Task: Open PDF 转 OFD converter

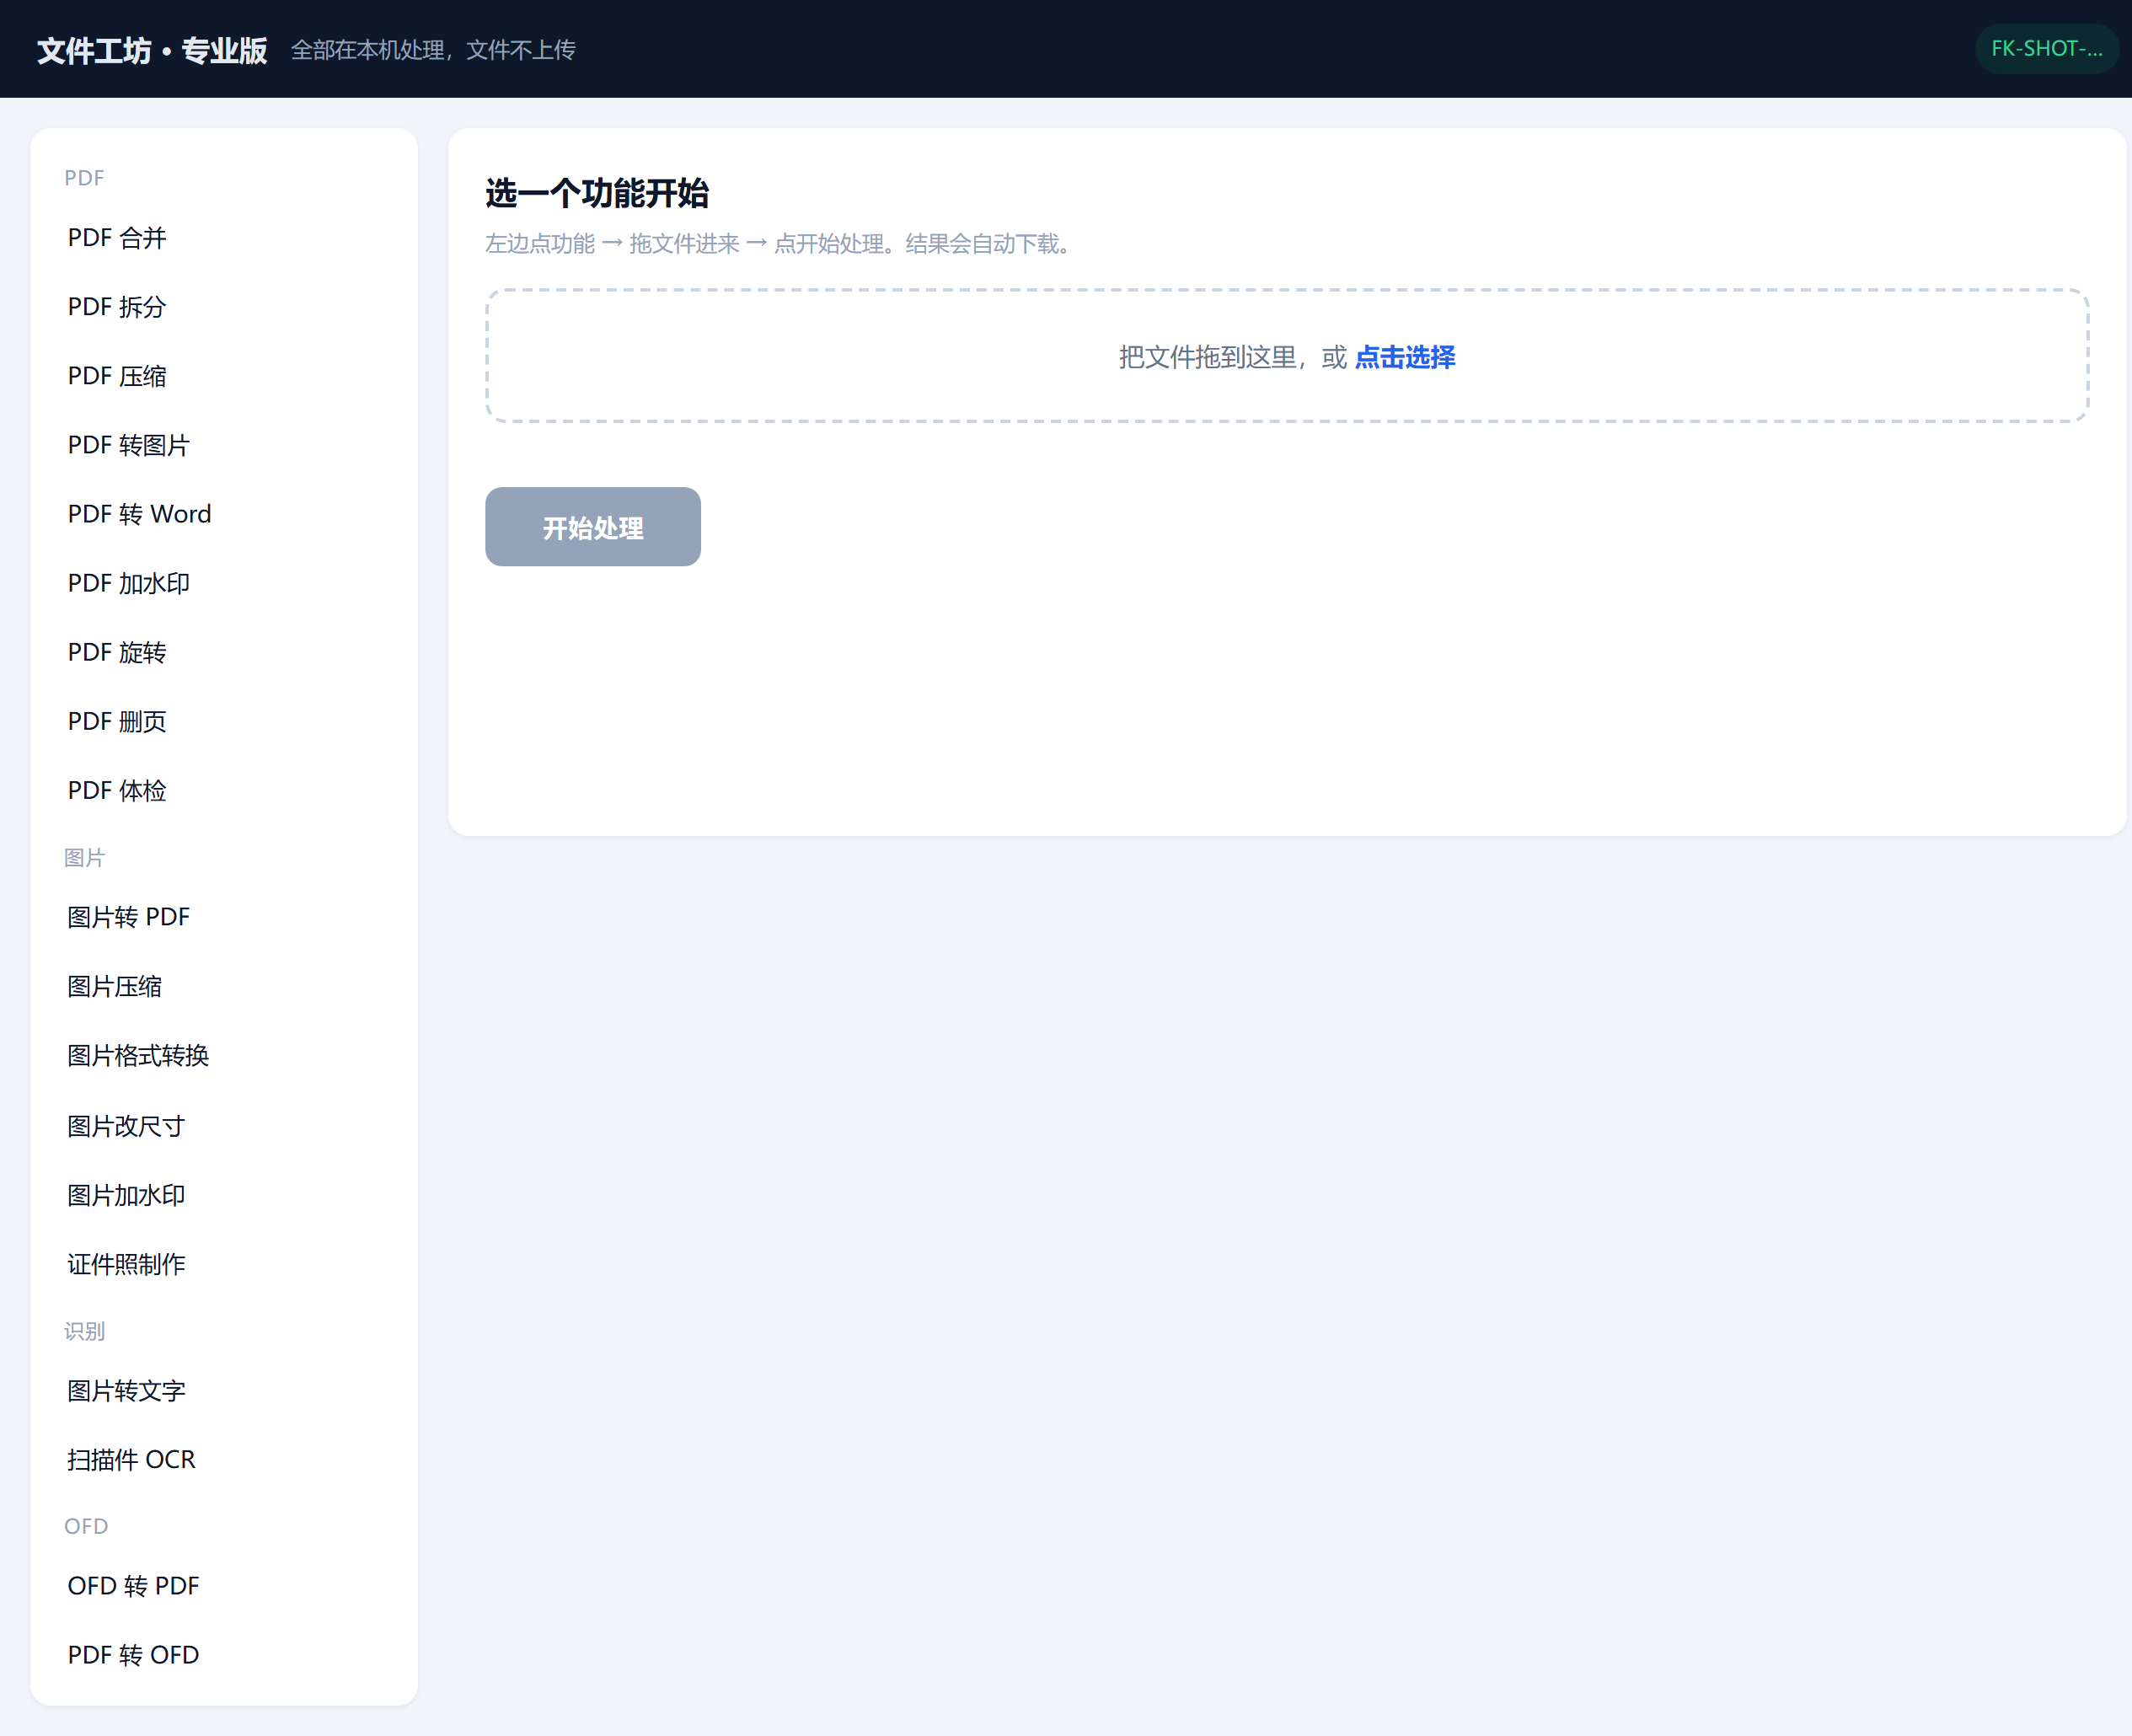Action: click(224, 1654)
